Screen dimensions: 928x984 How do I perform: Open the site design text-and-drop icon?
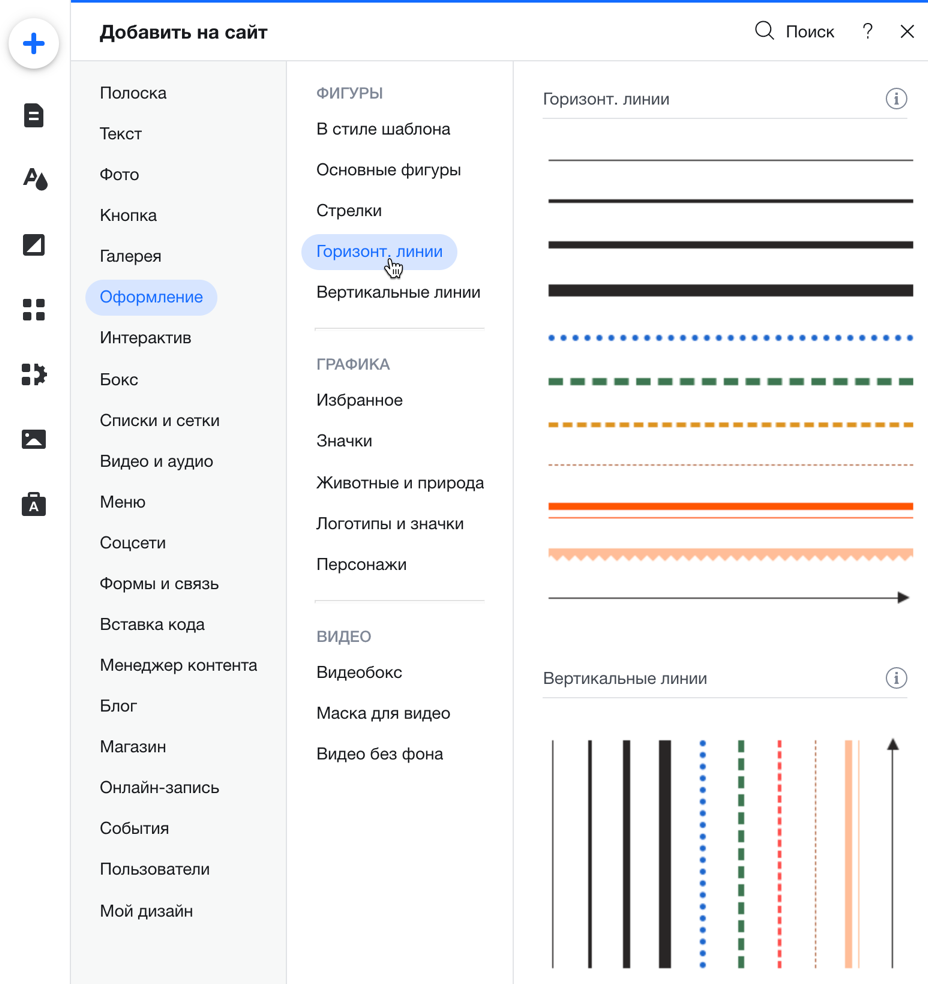(x=34, y=180)
